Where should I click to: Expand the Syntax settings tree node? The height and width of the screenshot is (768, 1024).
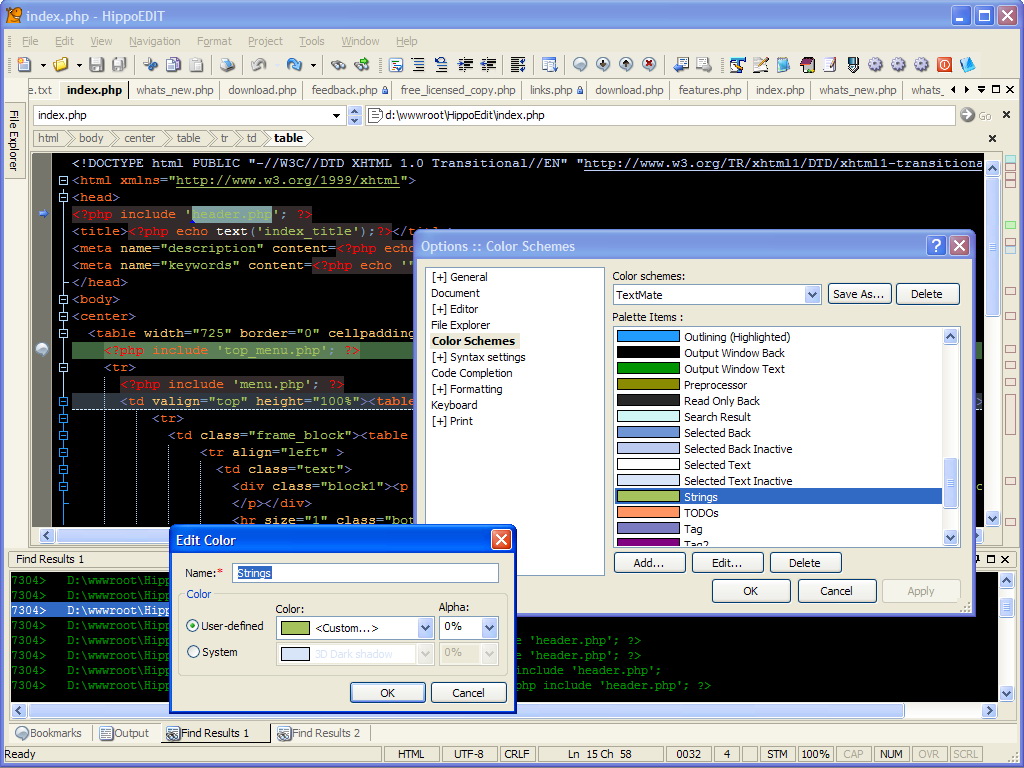coord(439,357)
